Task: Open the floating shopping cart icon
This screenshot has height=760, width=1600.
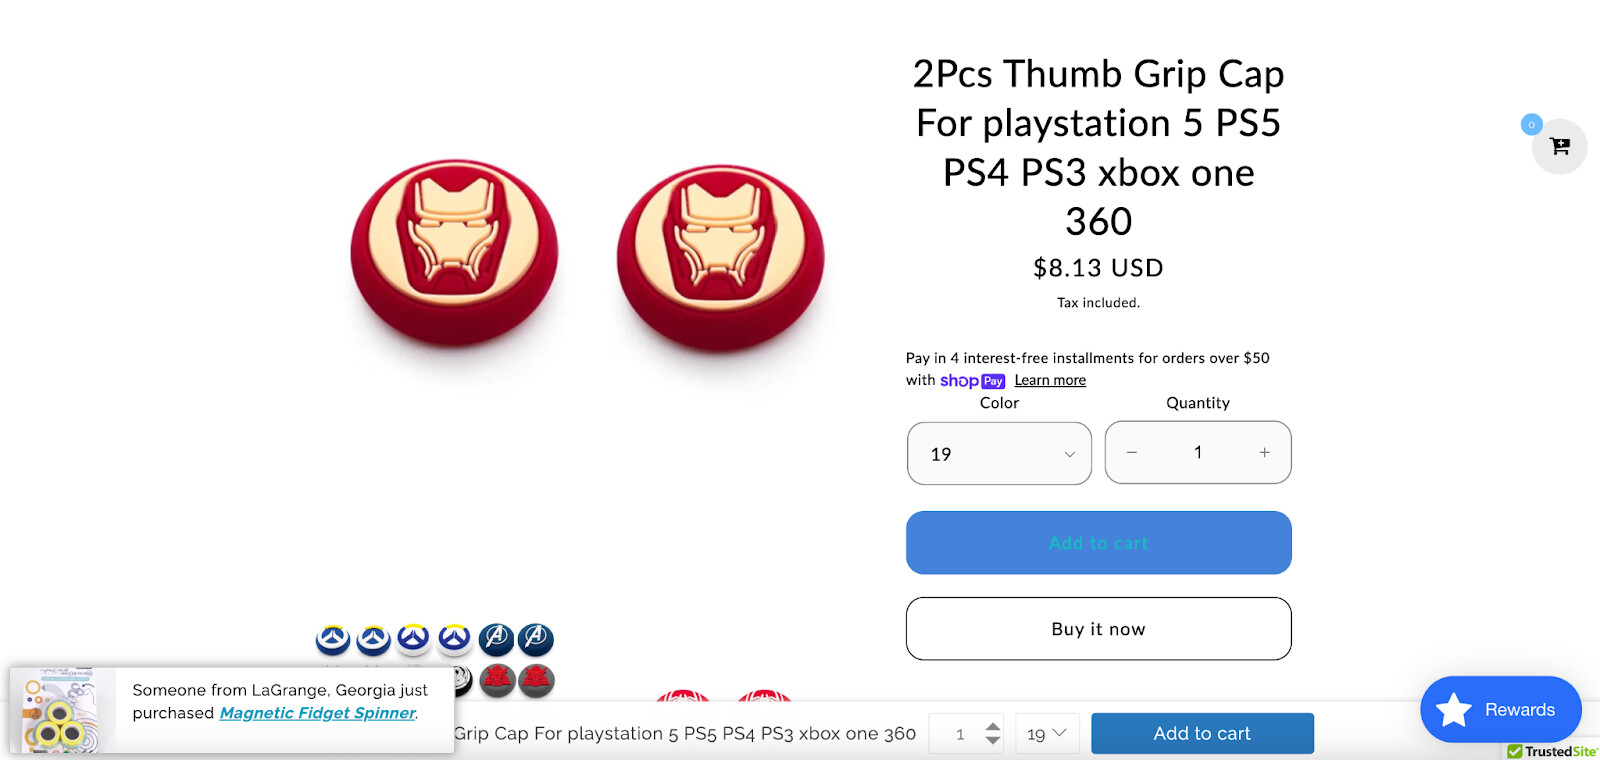Action: click(1559, 146)
